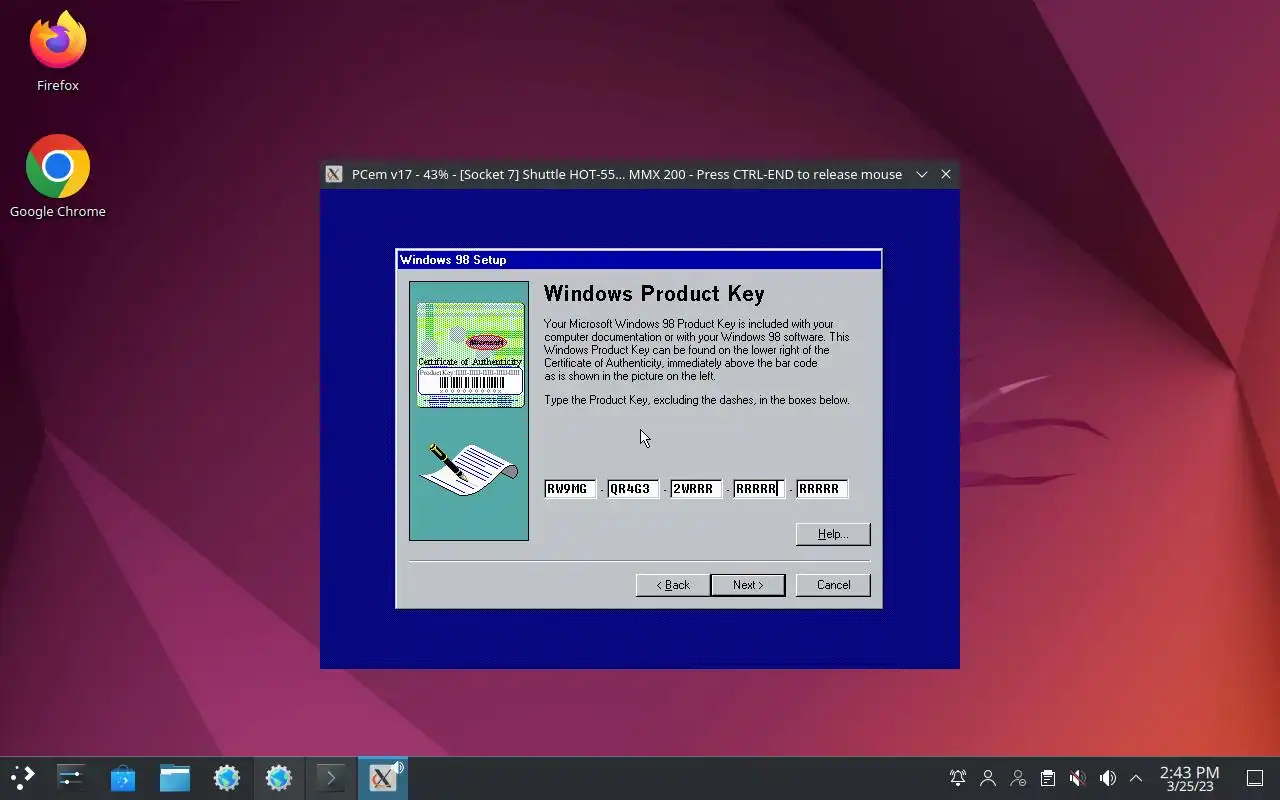This screenshot has height=800, width=1280.
Task: Open the PCem window's chevron menu
Action: [x=922, y=174]
